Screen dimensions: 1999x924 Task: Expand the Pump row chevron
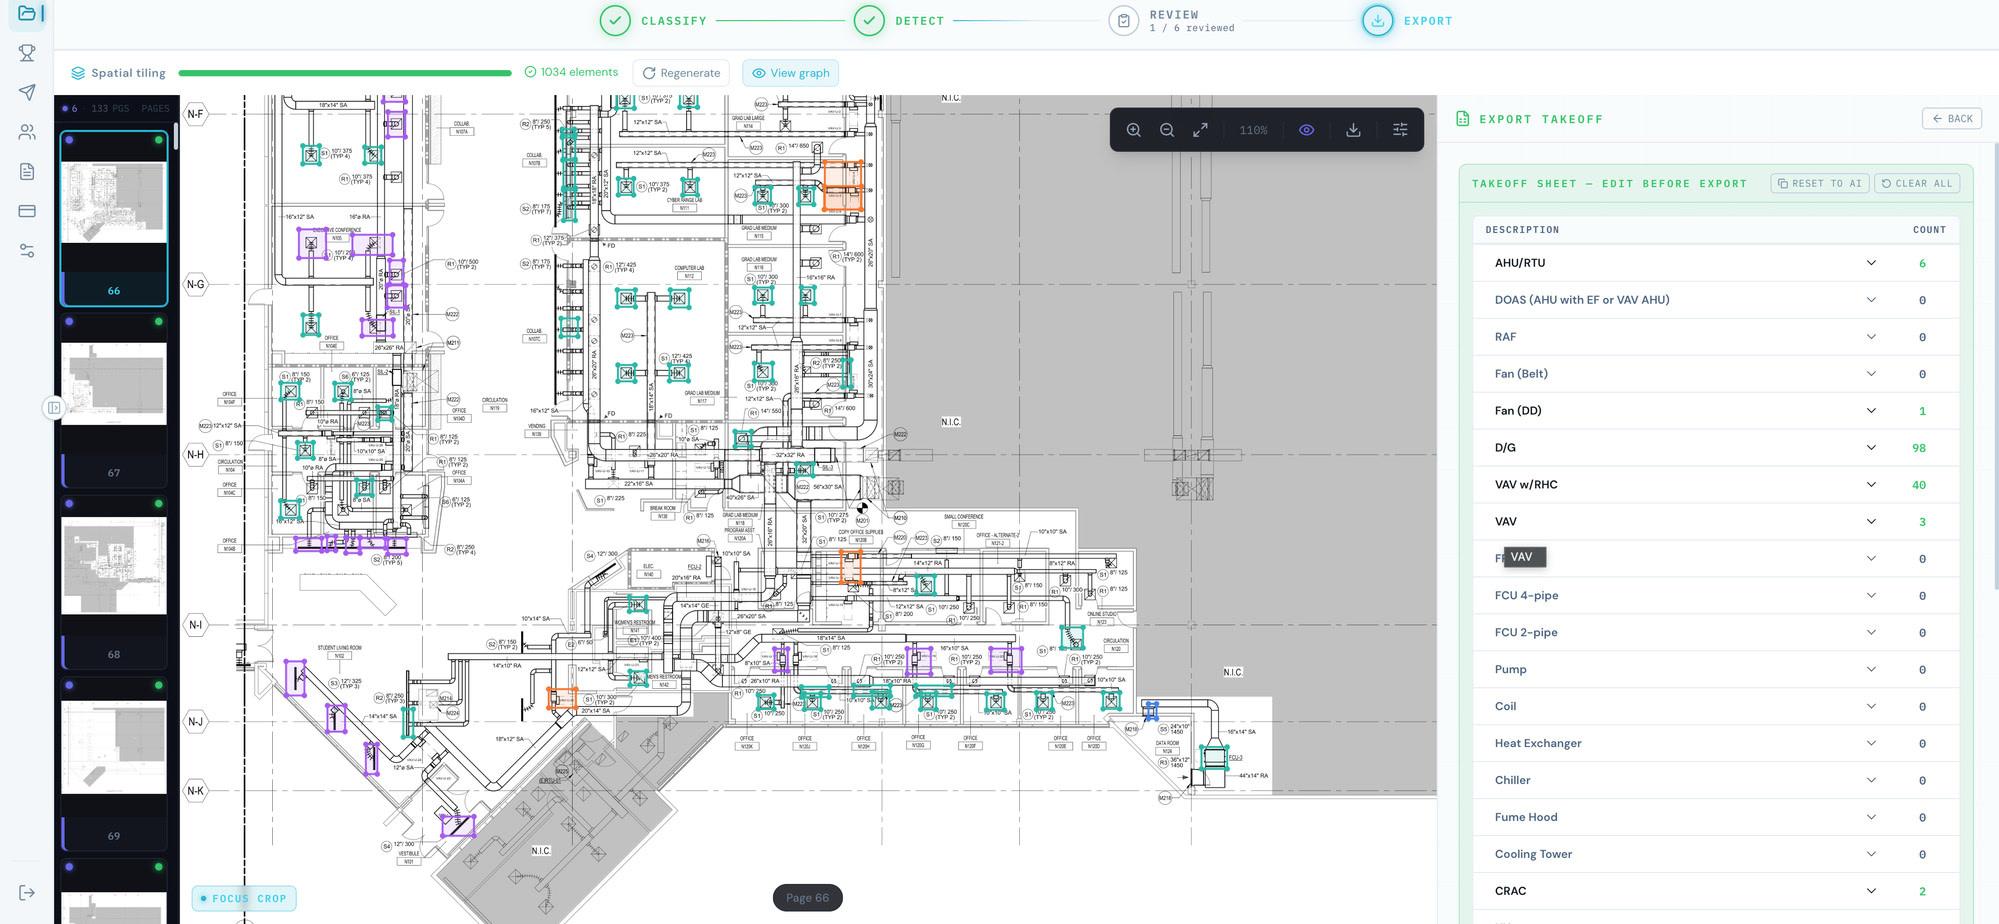(1871, 670)
